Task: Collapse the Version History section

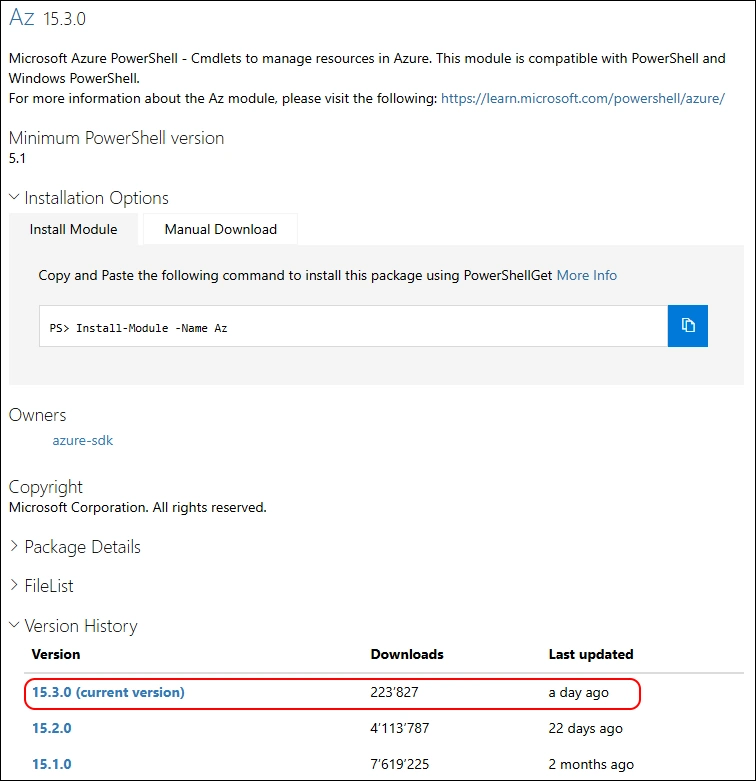Action: click(72, 626)
